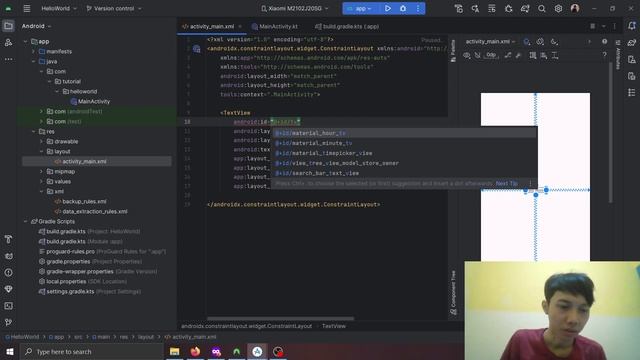
Task: Open the Logcat tool window icon
Action: click(8, 256)
